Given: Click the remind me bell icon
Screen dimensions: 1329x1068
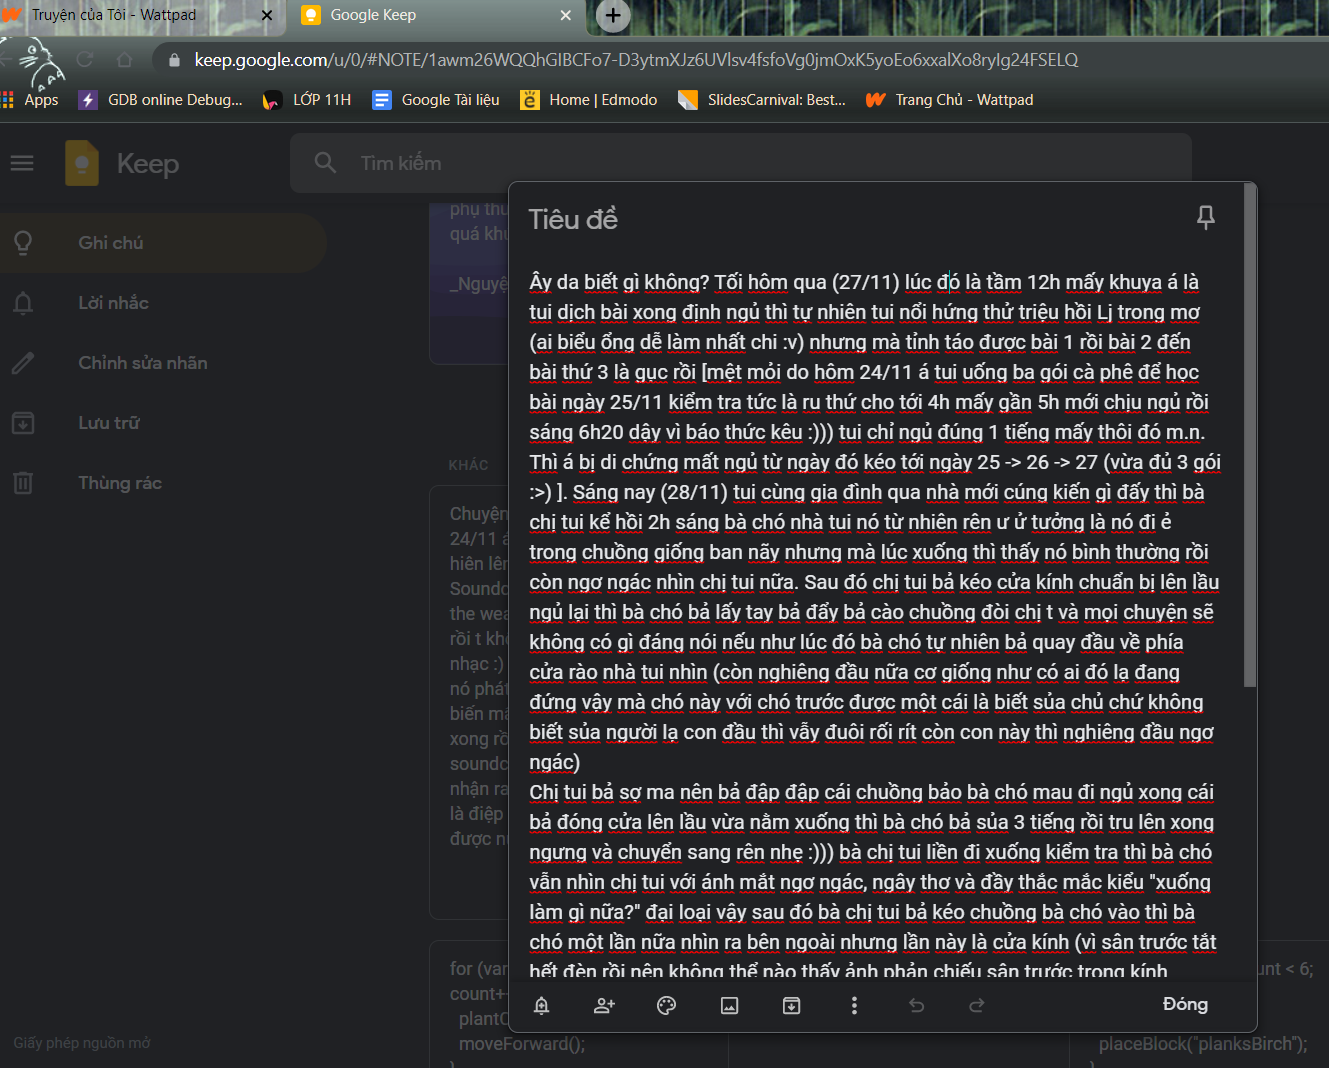Looking at the screenshot, I should [541, 1005].
